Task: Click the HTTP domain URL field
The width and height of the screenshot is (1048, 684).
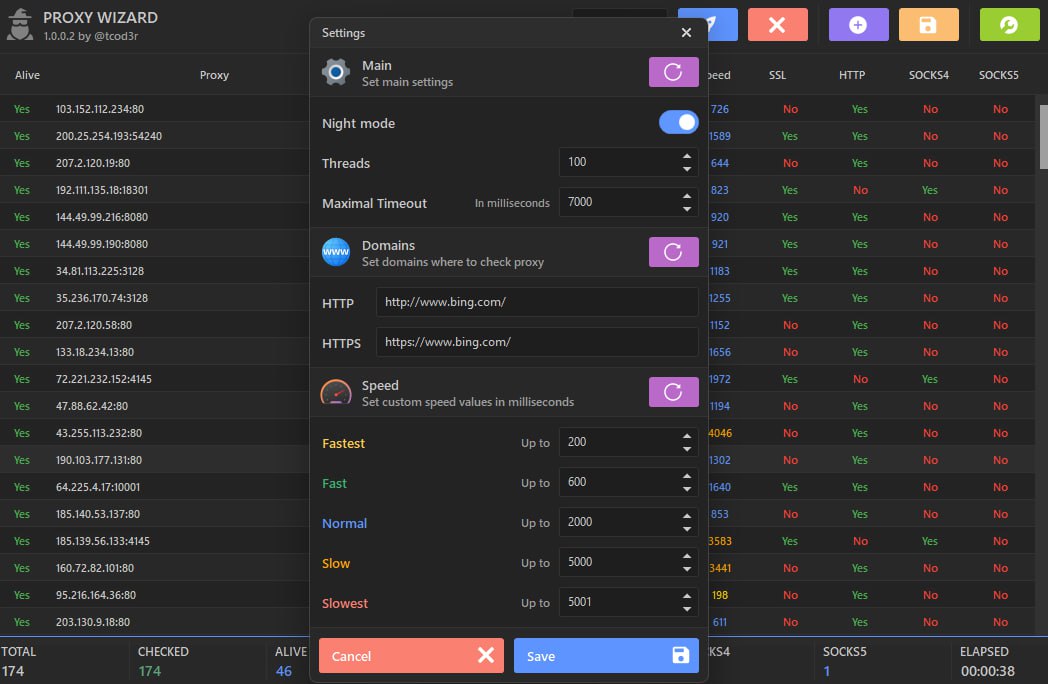Action: (x=537, y=302)
